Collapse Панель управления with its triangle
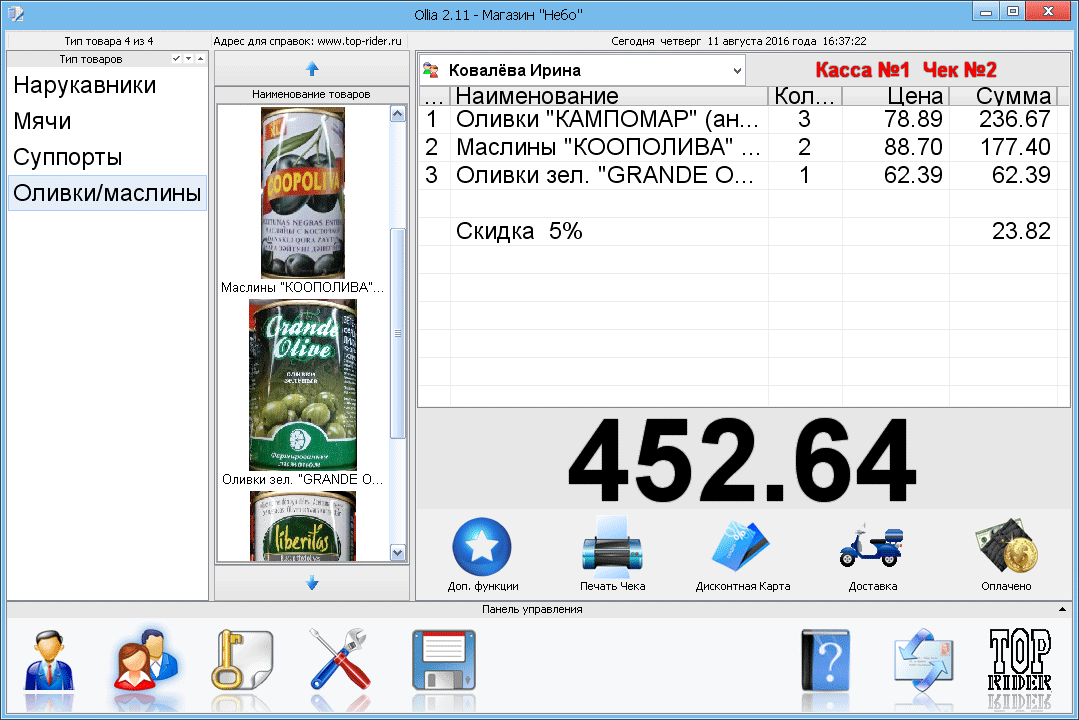Image resolution: width=1079 pixels, height=720 pixels. tap(1062, 609)
